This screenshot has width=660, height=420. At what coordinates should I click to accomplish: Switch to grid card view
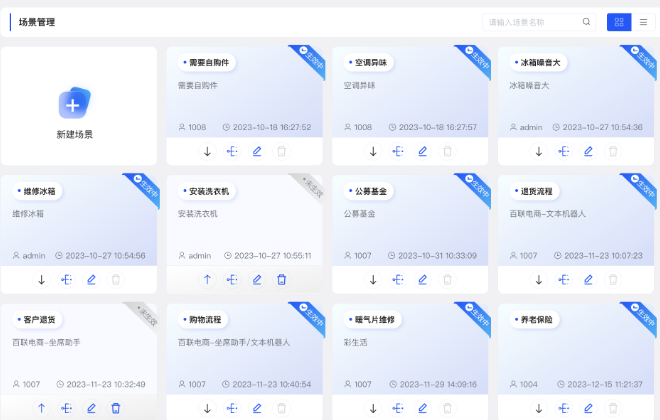[618, 21]
